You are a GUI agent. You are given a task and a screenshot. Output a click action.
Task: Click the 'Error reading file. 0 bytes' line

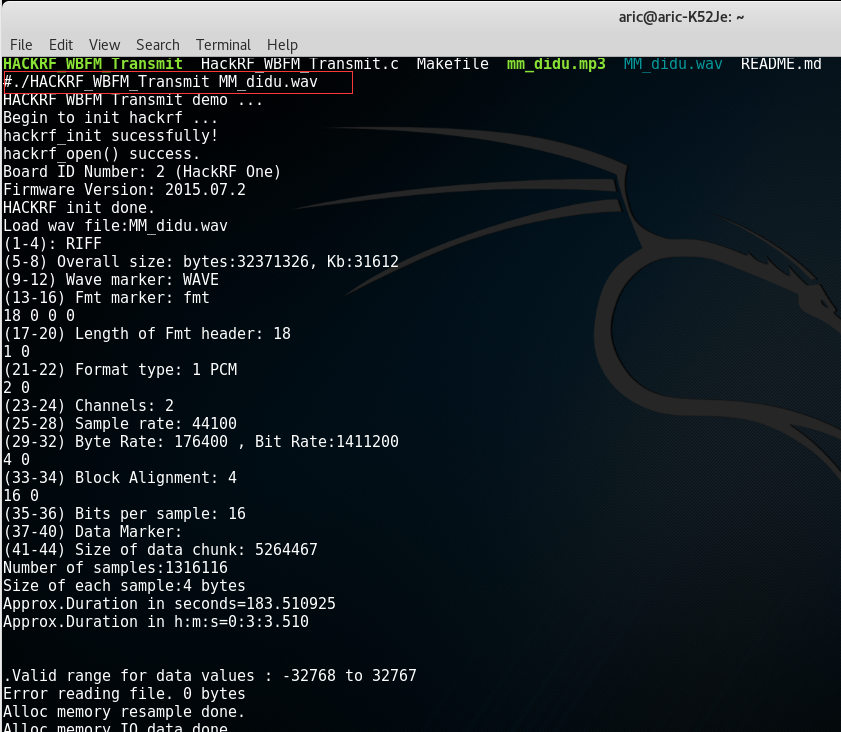coord(124,693)
